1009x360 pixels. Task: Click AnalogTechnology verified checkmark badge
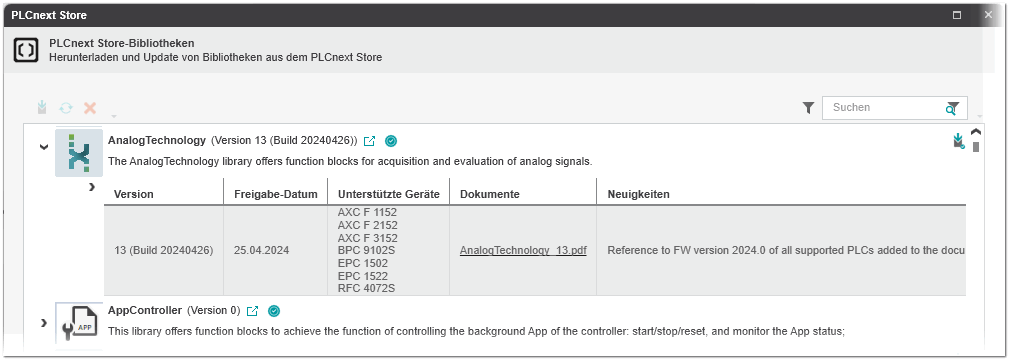[x=391, y=140]
